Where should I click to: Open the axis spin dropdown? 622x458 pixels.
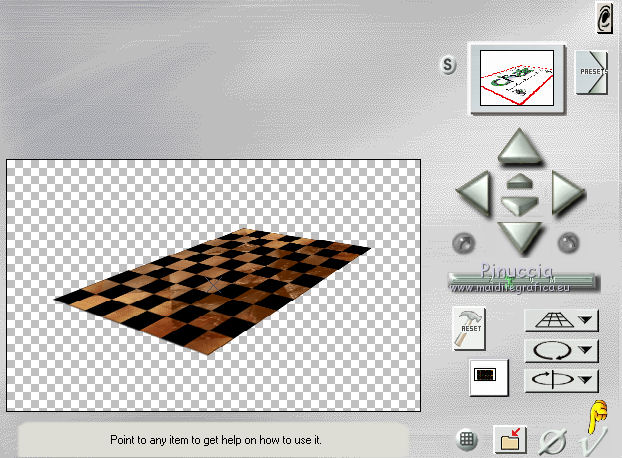point(561,380)
